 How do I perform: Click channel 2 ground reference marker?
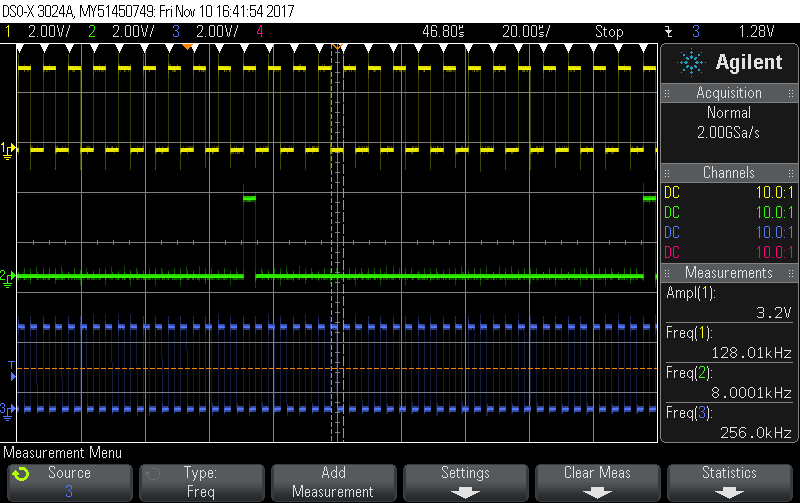tap(8, 279)
